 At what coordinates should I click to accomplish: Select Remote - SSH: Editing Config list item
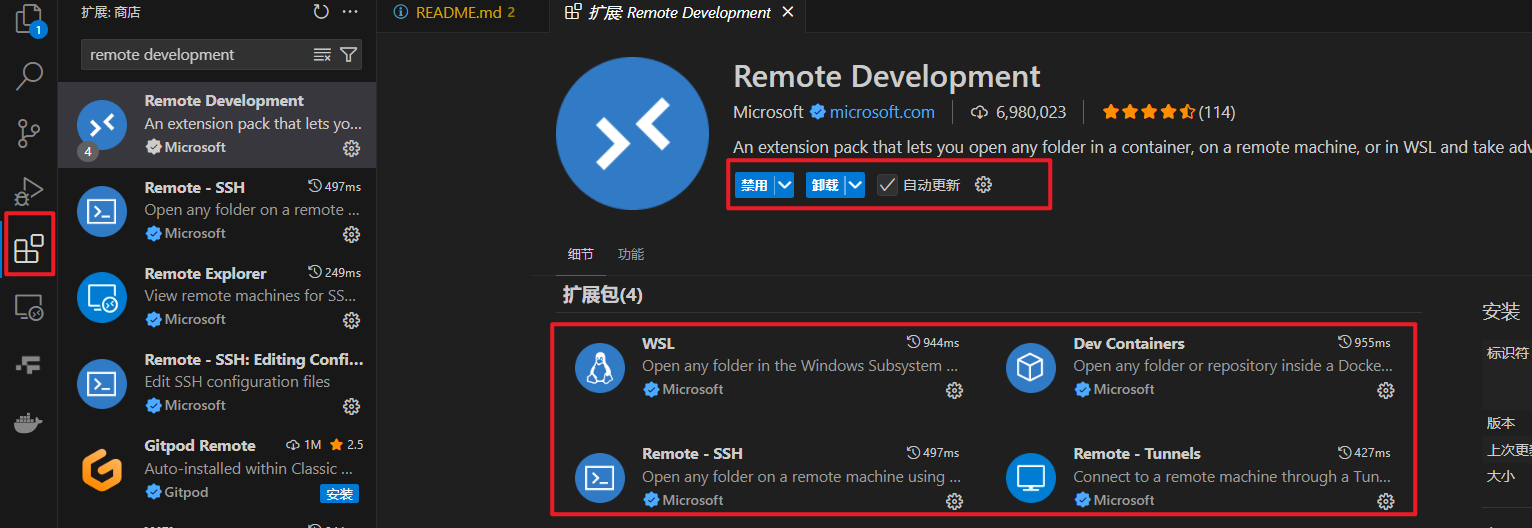(x=217, y=382)
